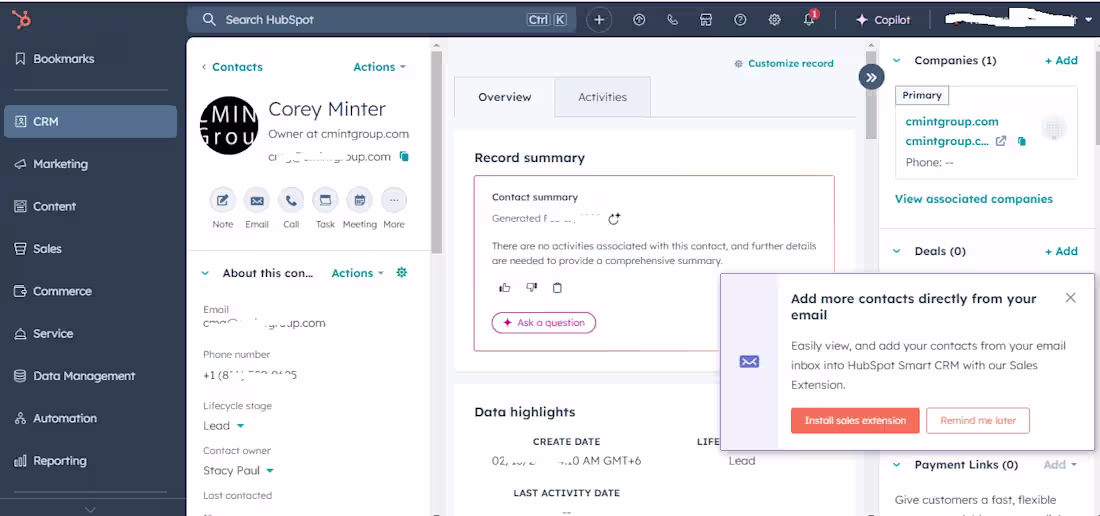Schedule a Meeting with the contact

click(360, 201)
